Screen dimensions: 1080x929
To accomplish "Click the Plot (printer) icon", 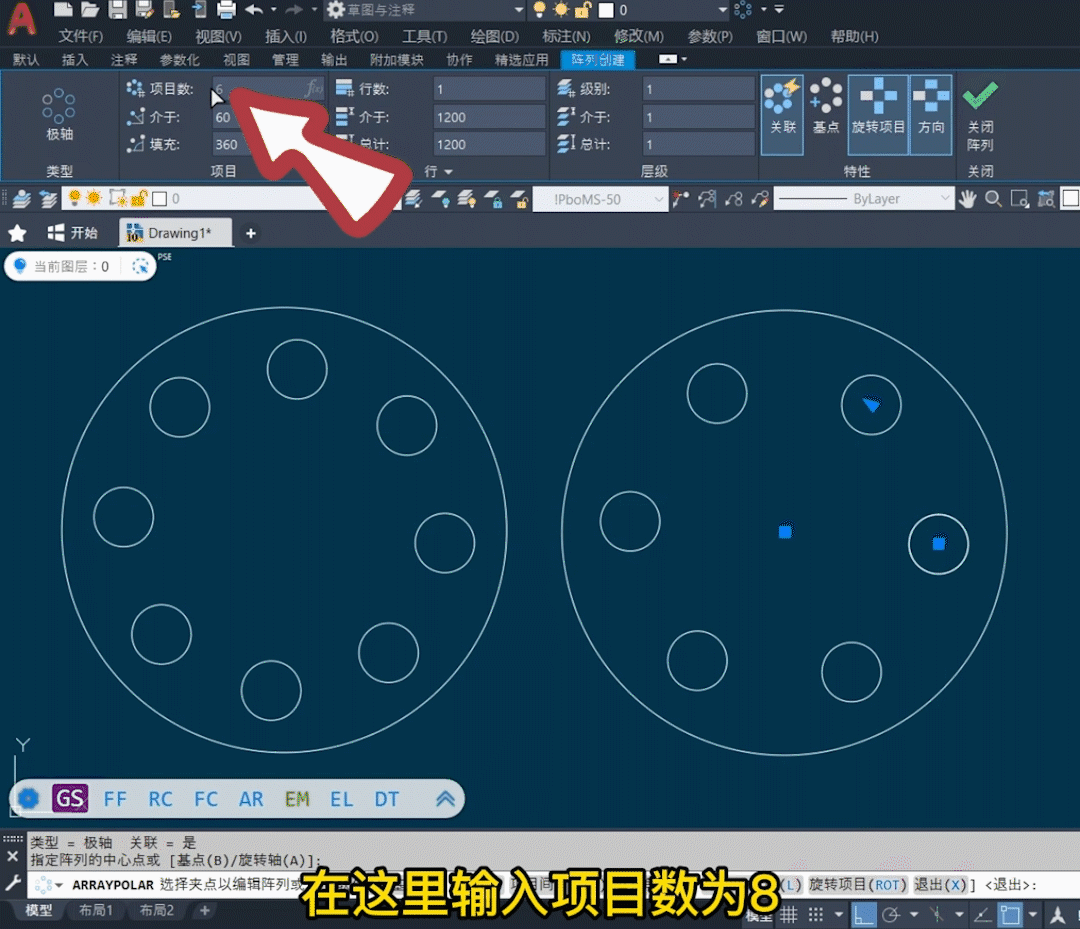I will pos(226,9).
